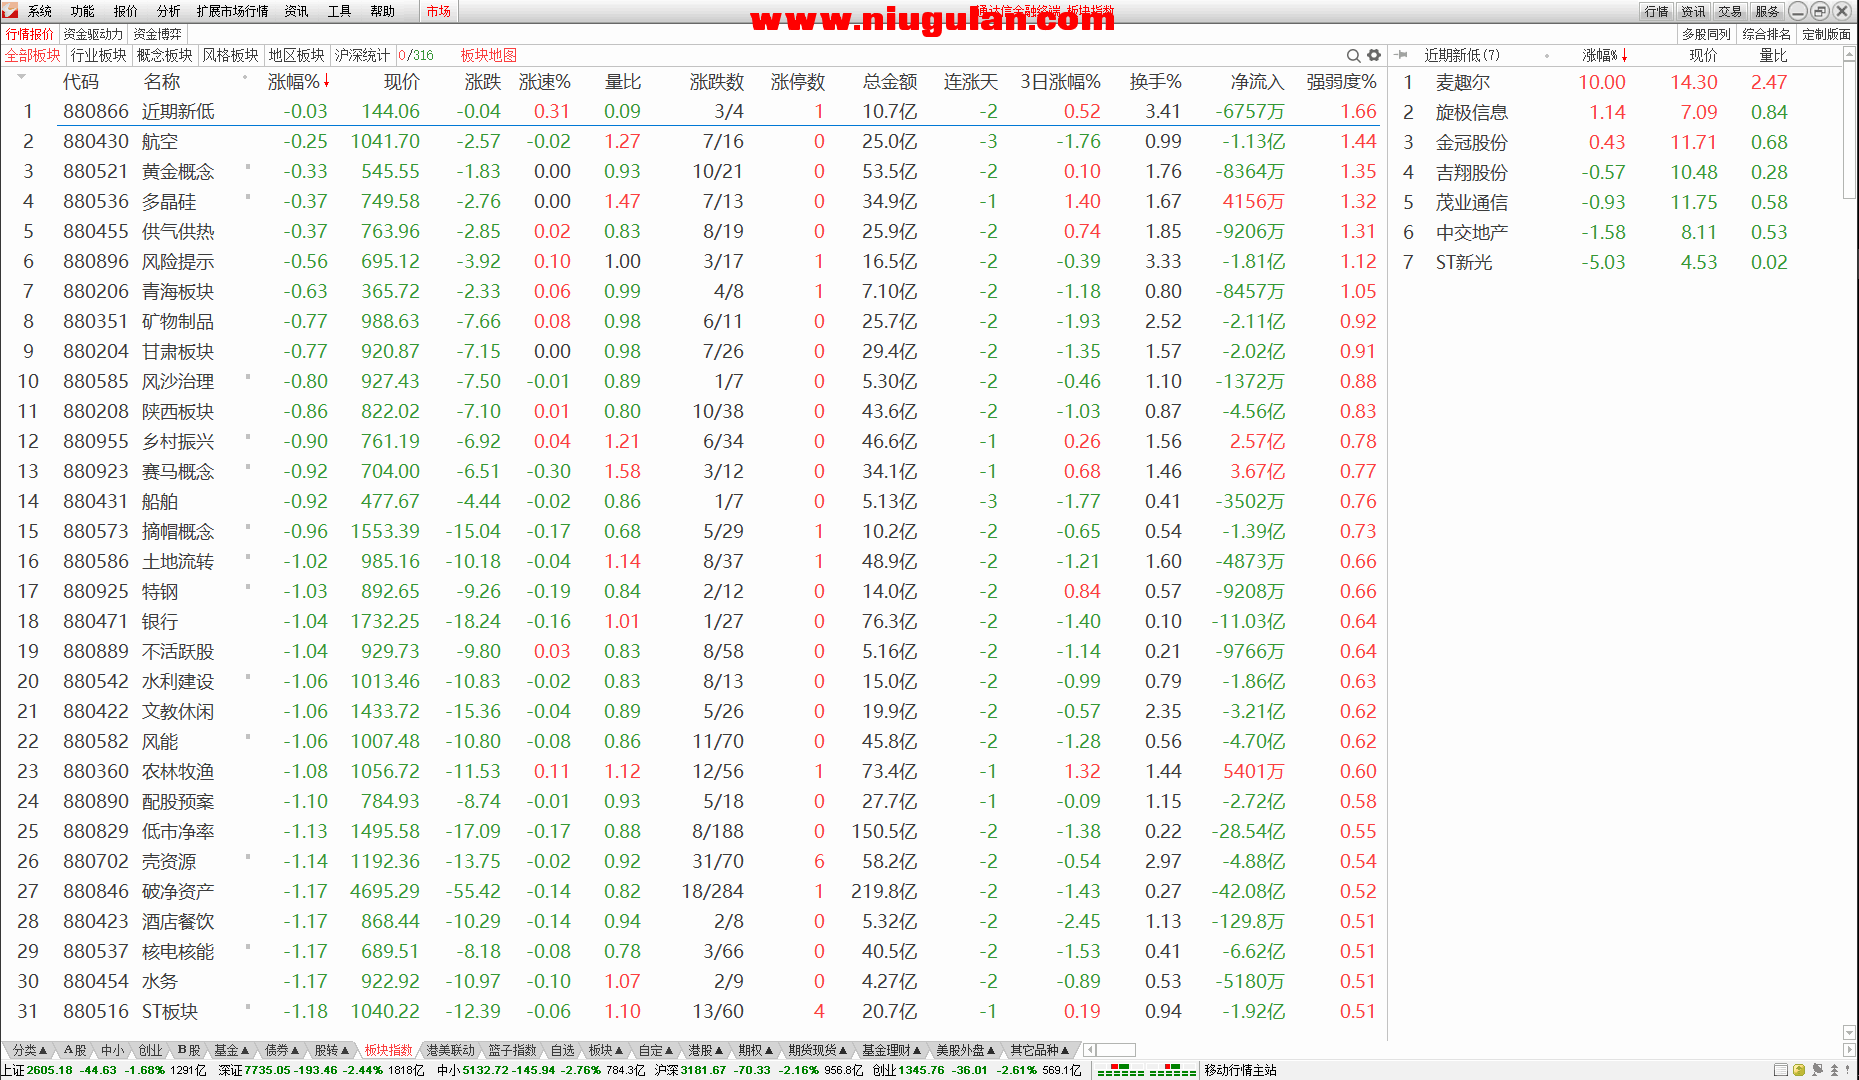
Task: Switch to the 资金博弈 tab
Action: coord(158,33)
